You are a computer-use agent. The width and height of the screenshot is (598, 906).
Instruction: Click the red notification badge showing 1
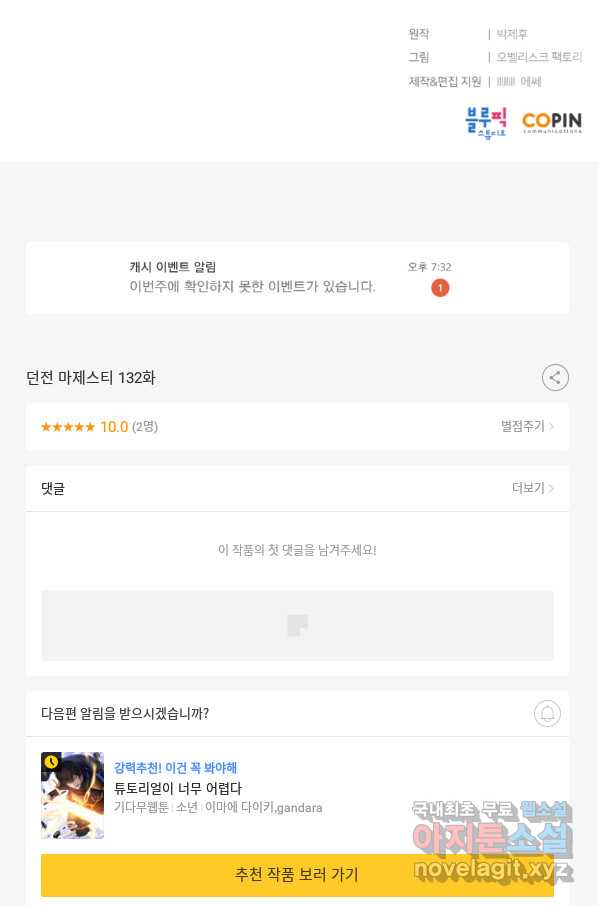coord(440,288)
